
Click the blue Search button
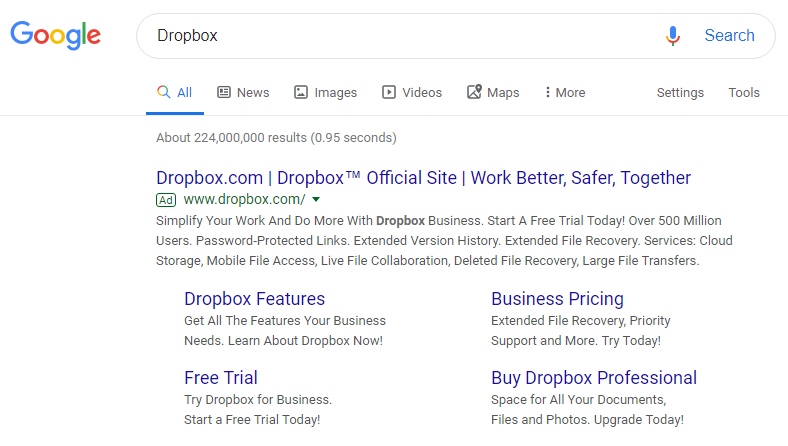[x=729, y=35]
